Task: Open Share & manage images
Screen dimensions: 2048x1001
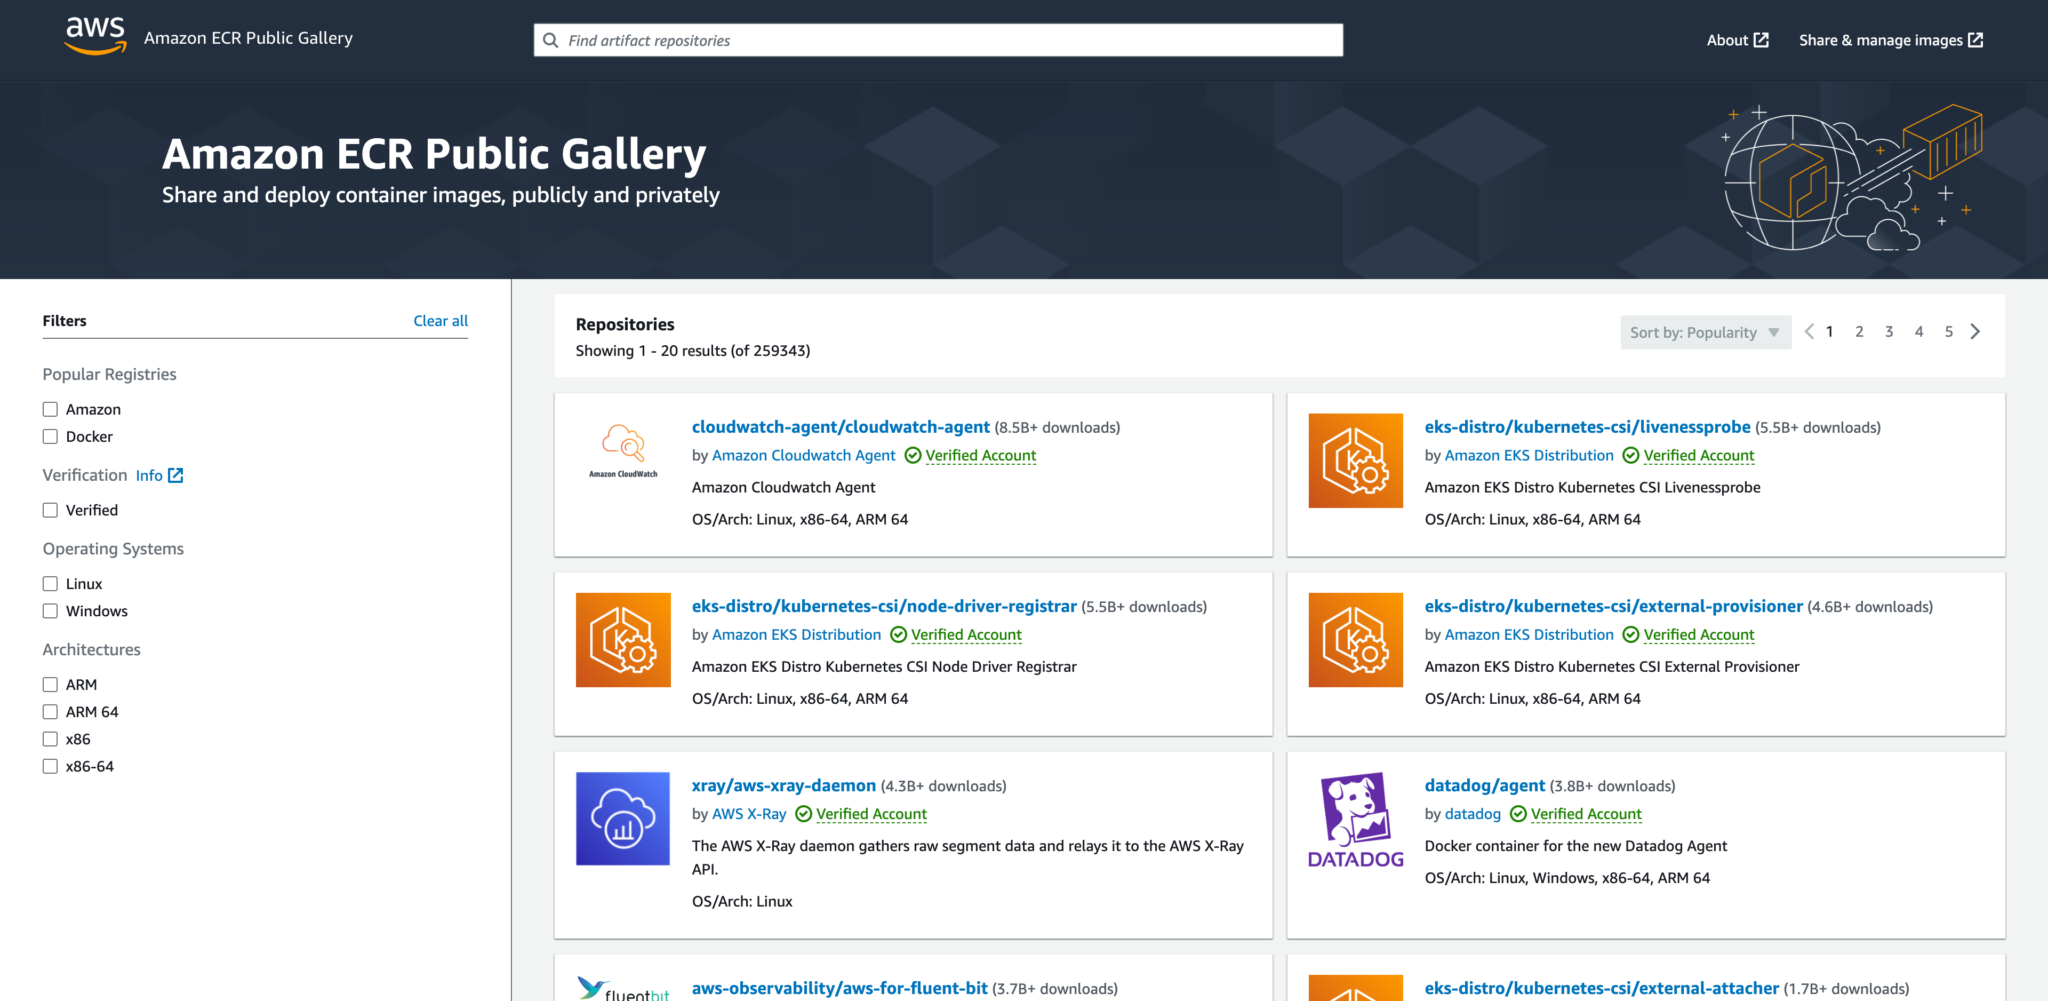Action: (1888, 40)
